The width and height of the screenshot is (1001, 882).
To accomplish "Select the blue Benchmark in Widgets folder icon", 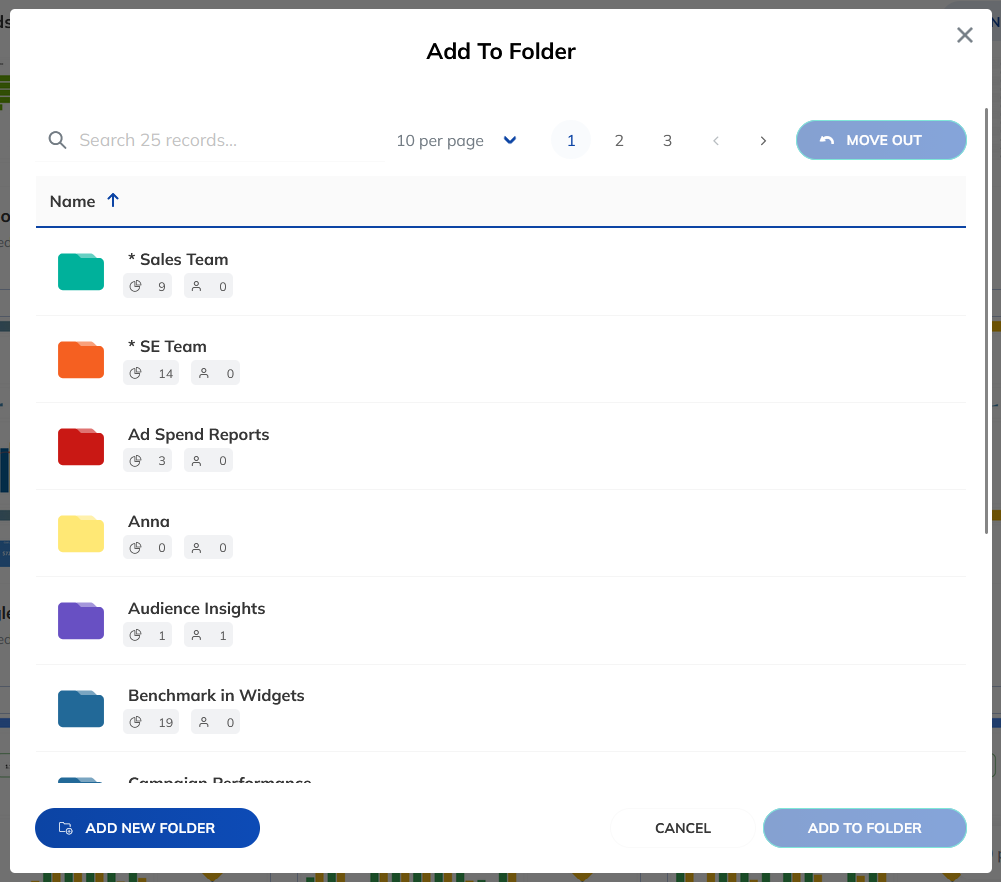I will click(x=81, y=708).
